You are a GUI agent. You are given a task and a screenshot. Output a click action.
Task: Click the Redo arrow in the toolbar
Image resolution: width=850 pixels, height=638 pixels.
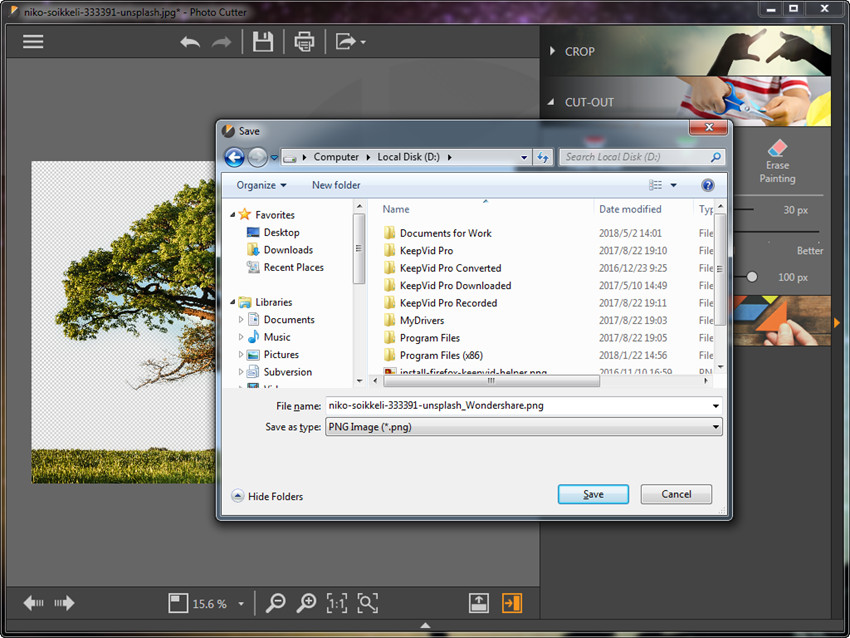tap(221, 42)
